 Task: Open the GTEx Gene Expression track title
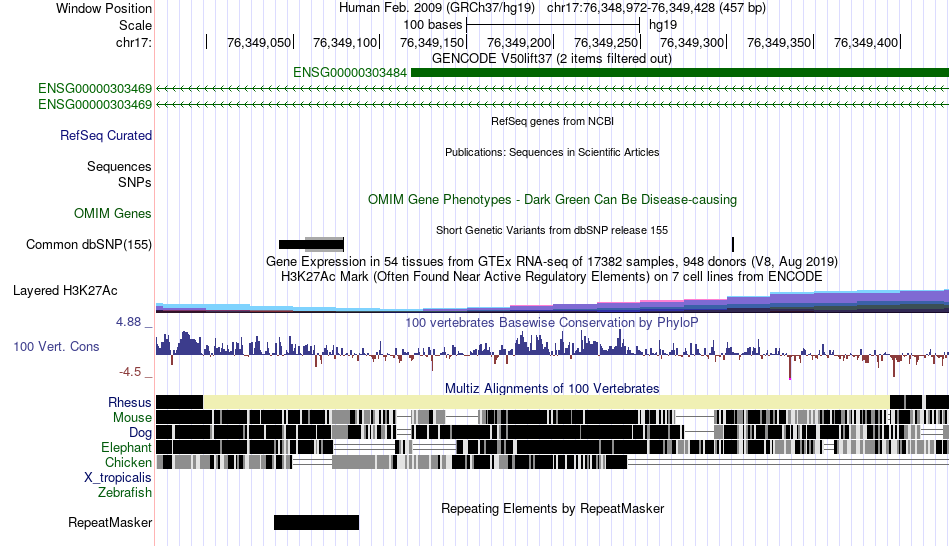click(x=552, y=262)
